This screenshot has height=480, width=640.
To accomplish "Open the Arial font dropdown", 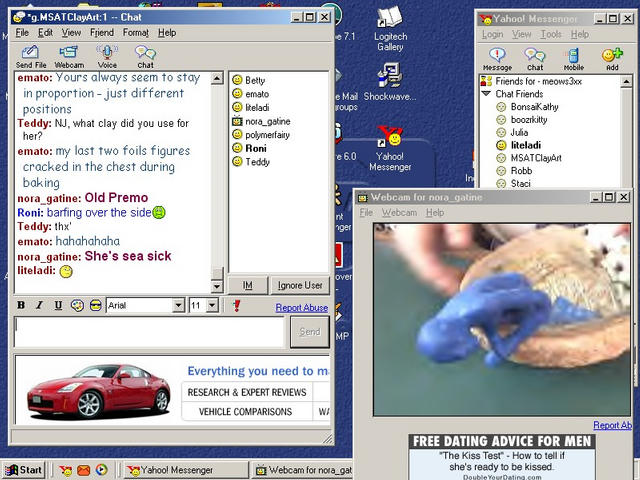I will (178, 305).
